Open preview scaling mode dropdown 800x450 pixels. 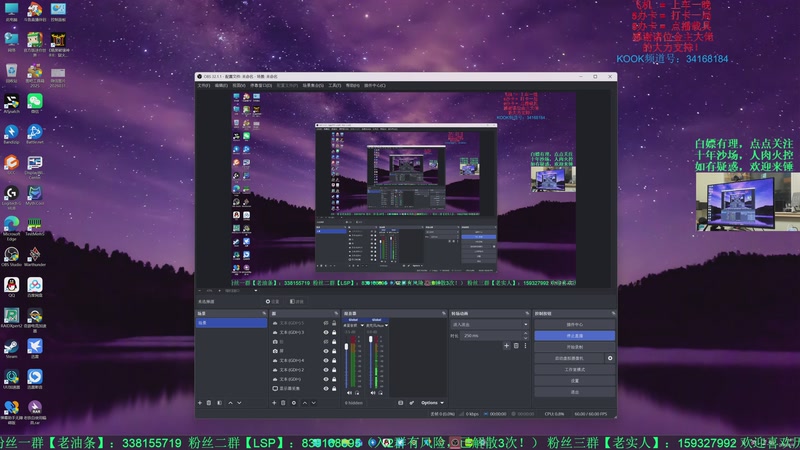pos(241,291)
